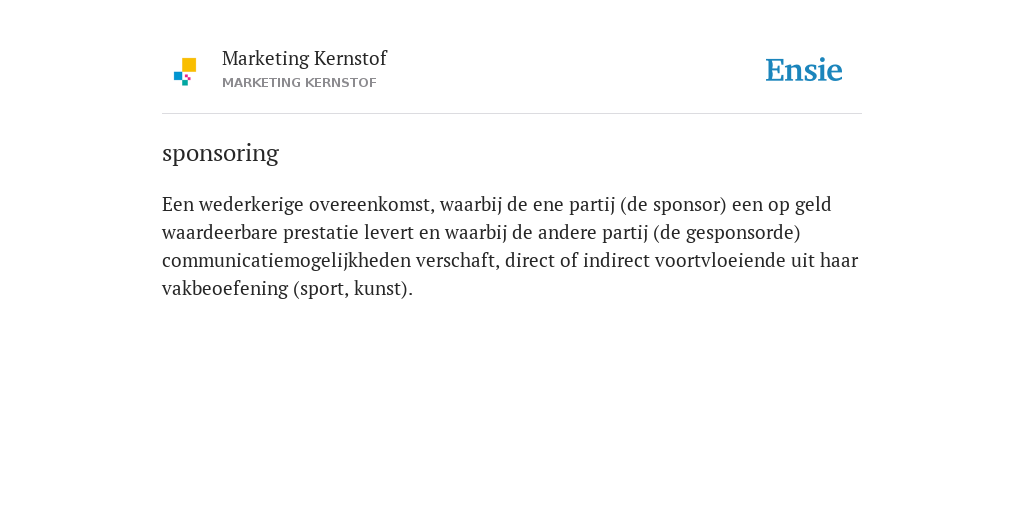The height and width of the screenshot is (512, 1024).
Task: Click the text '(de gesponsorde)' in the definition
Action: click(727, 232)
